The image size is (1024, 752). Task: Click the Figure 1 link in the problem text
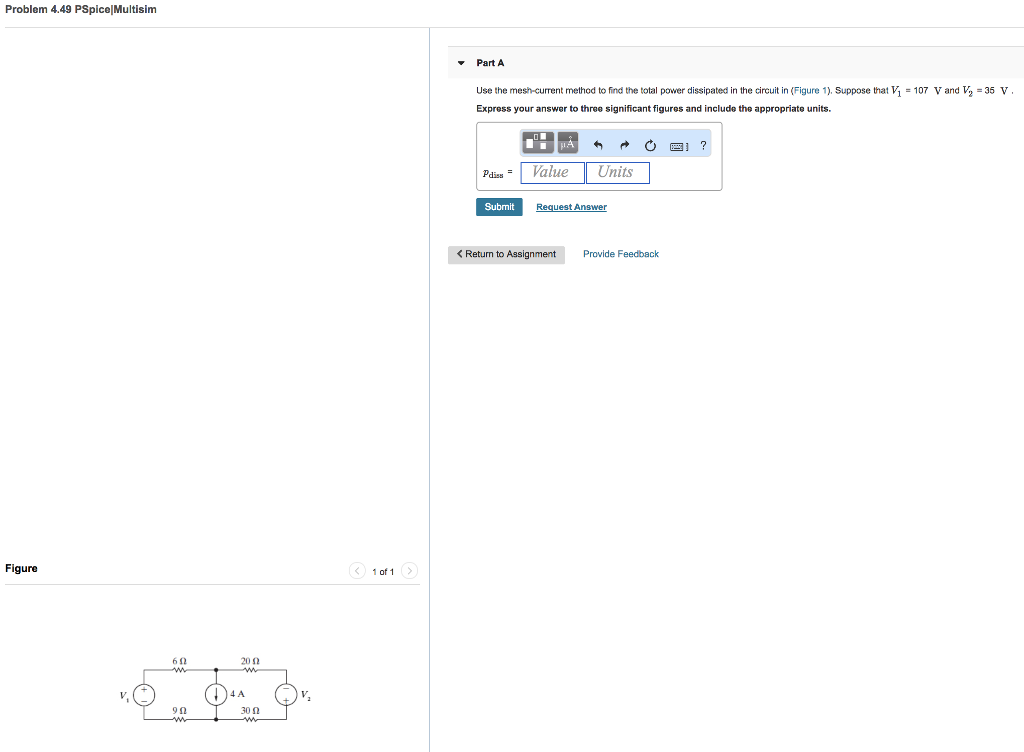pyautogui.click(x=811, y=90)
